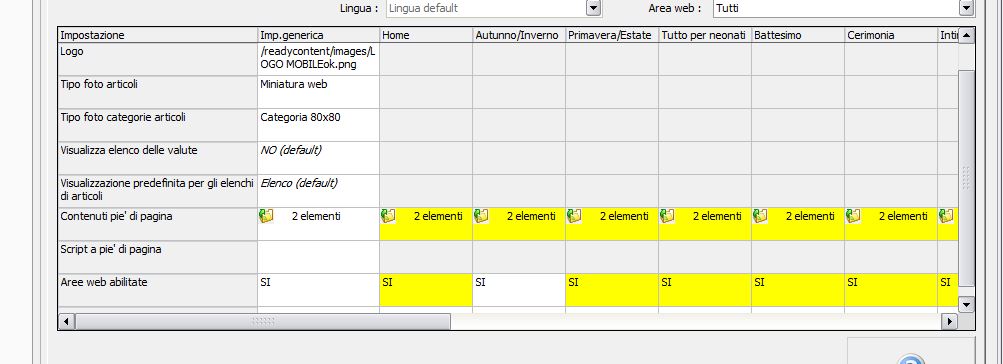
Task: Click the Impostazione column header
Action: [158, 35]
